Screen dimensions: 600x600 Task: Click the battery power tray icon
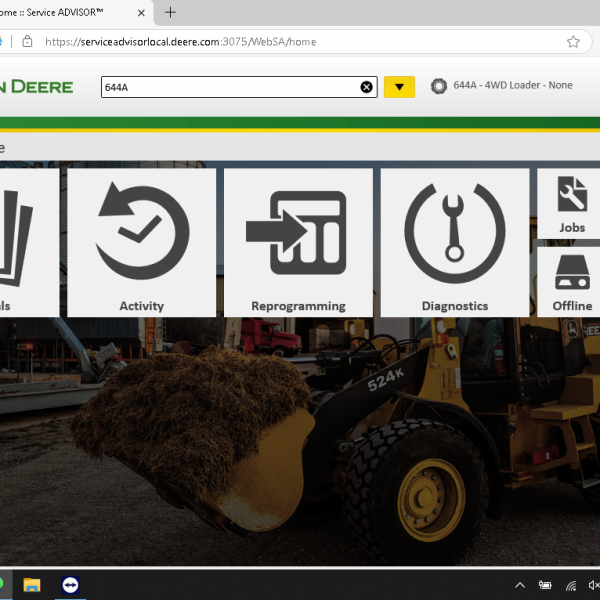tap(545, 585)
